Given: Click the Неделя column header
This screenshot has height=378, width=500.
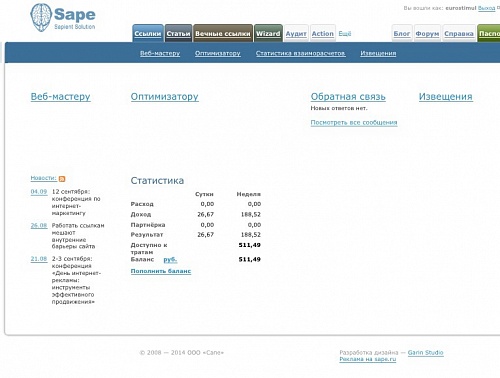Looking at the screenshot, I should pos(249,194).
